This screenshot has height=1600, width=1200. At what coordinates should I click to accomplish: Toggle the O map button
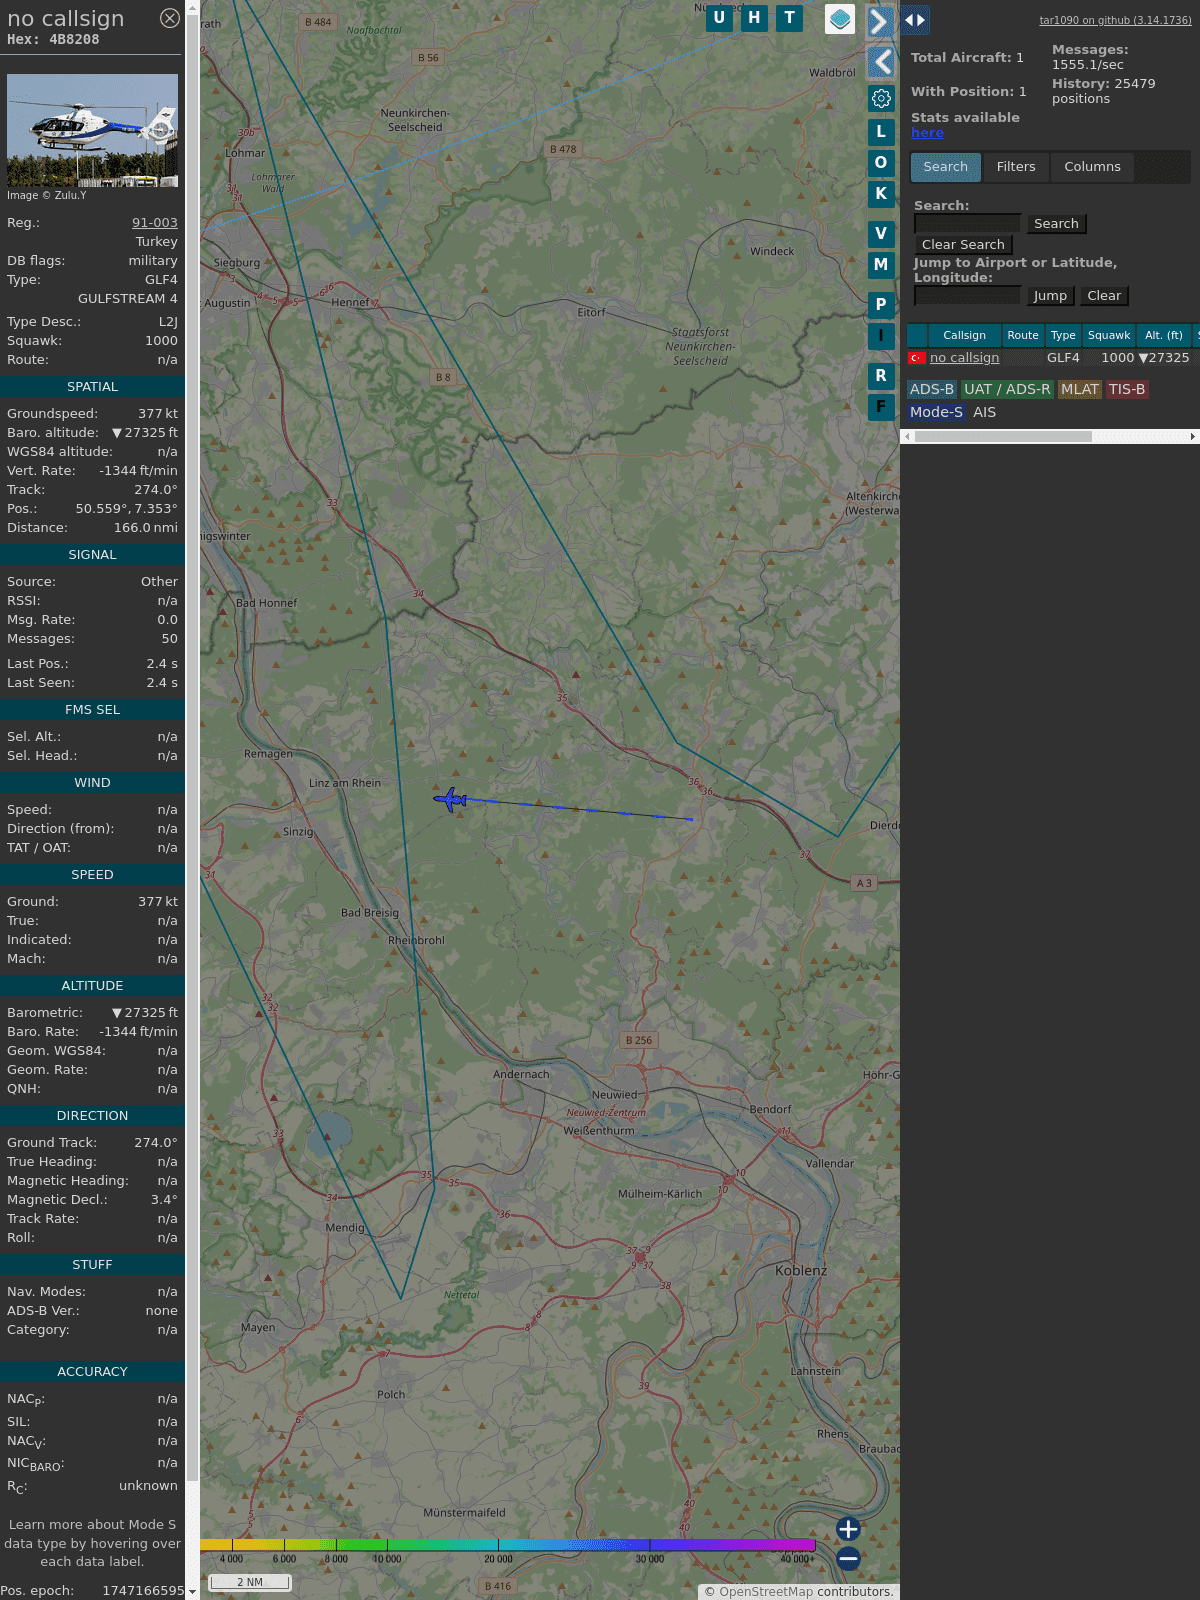pos(881,162)
